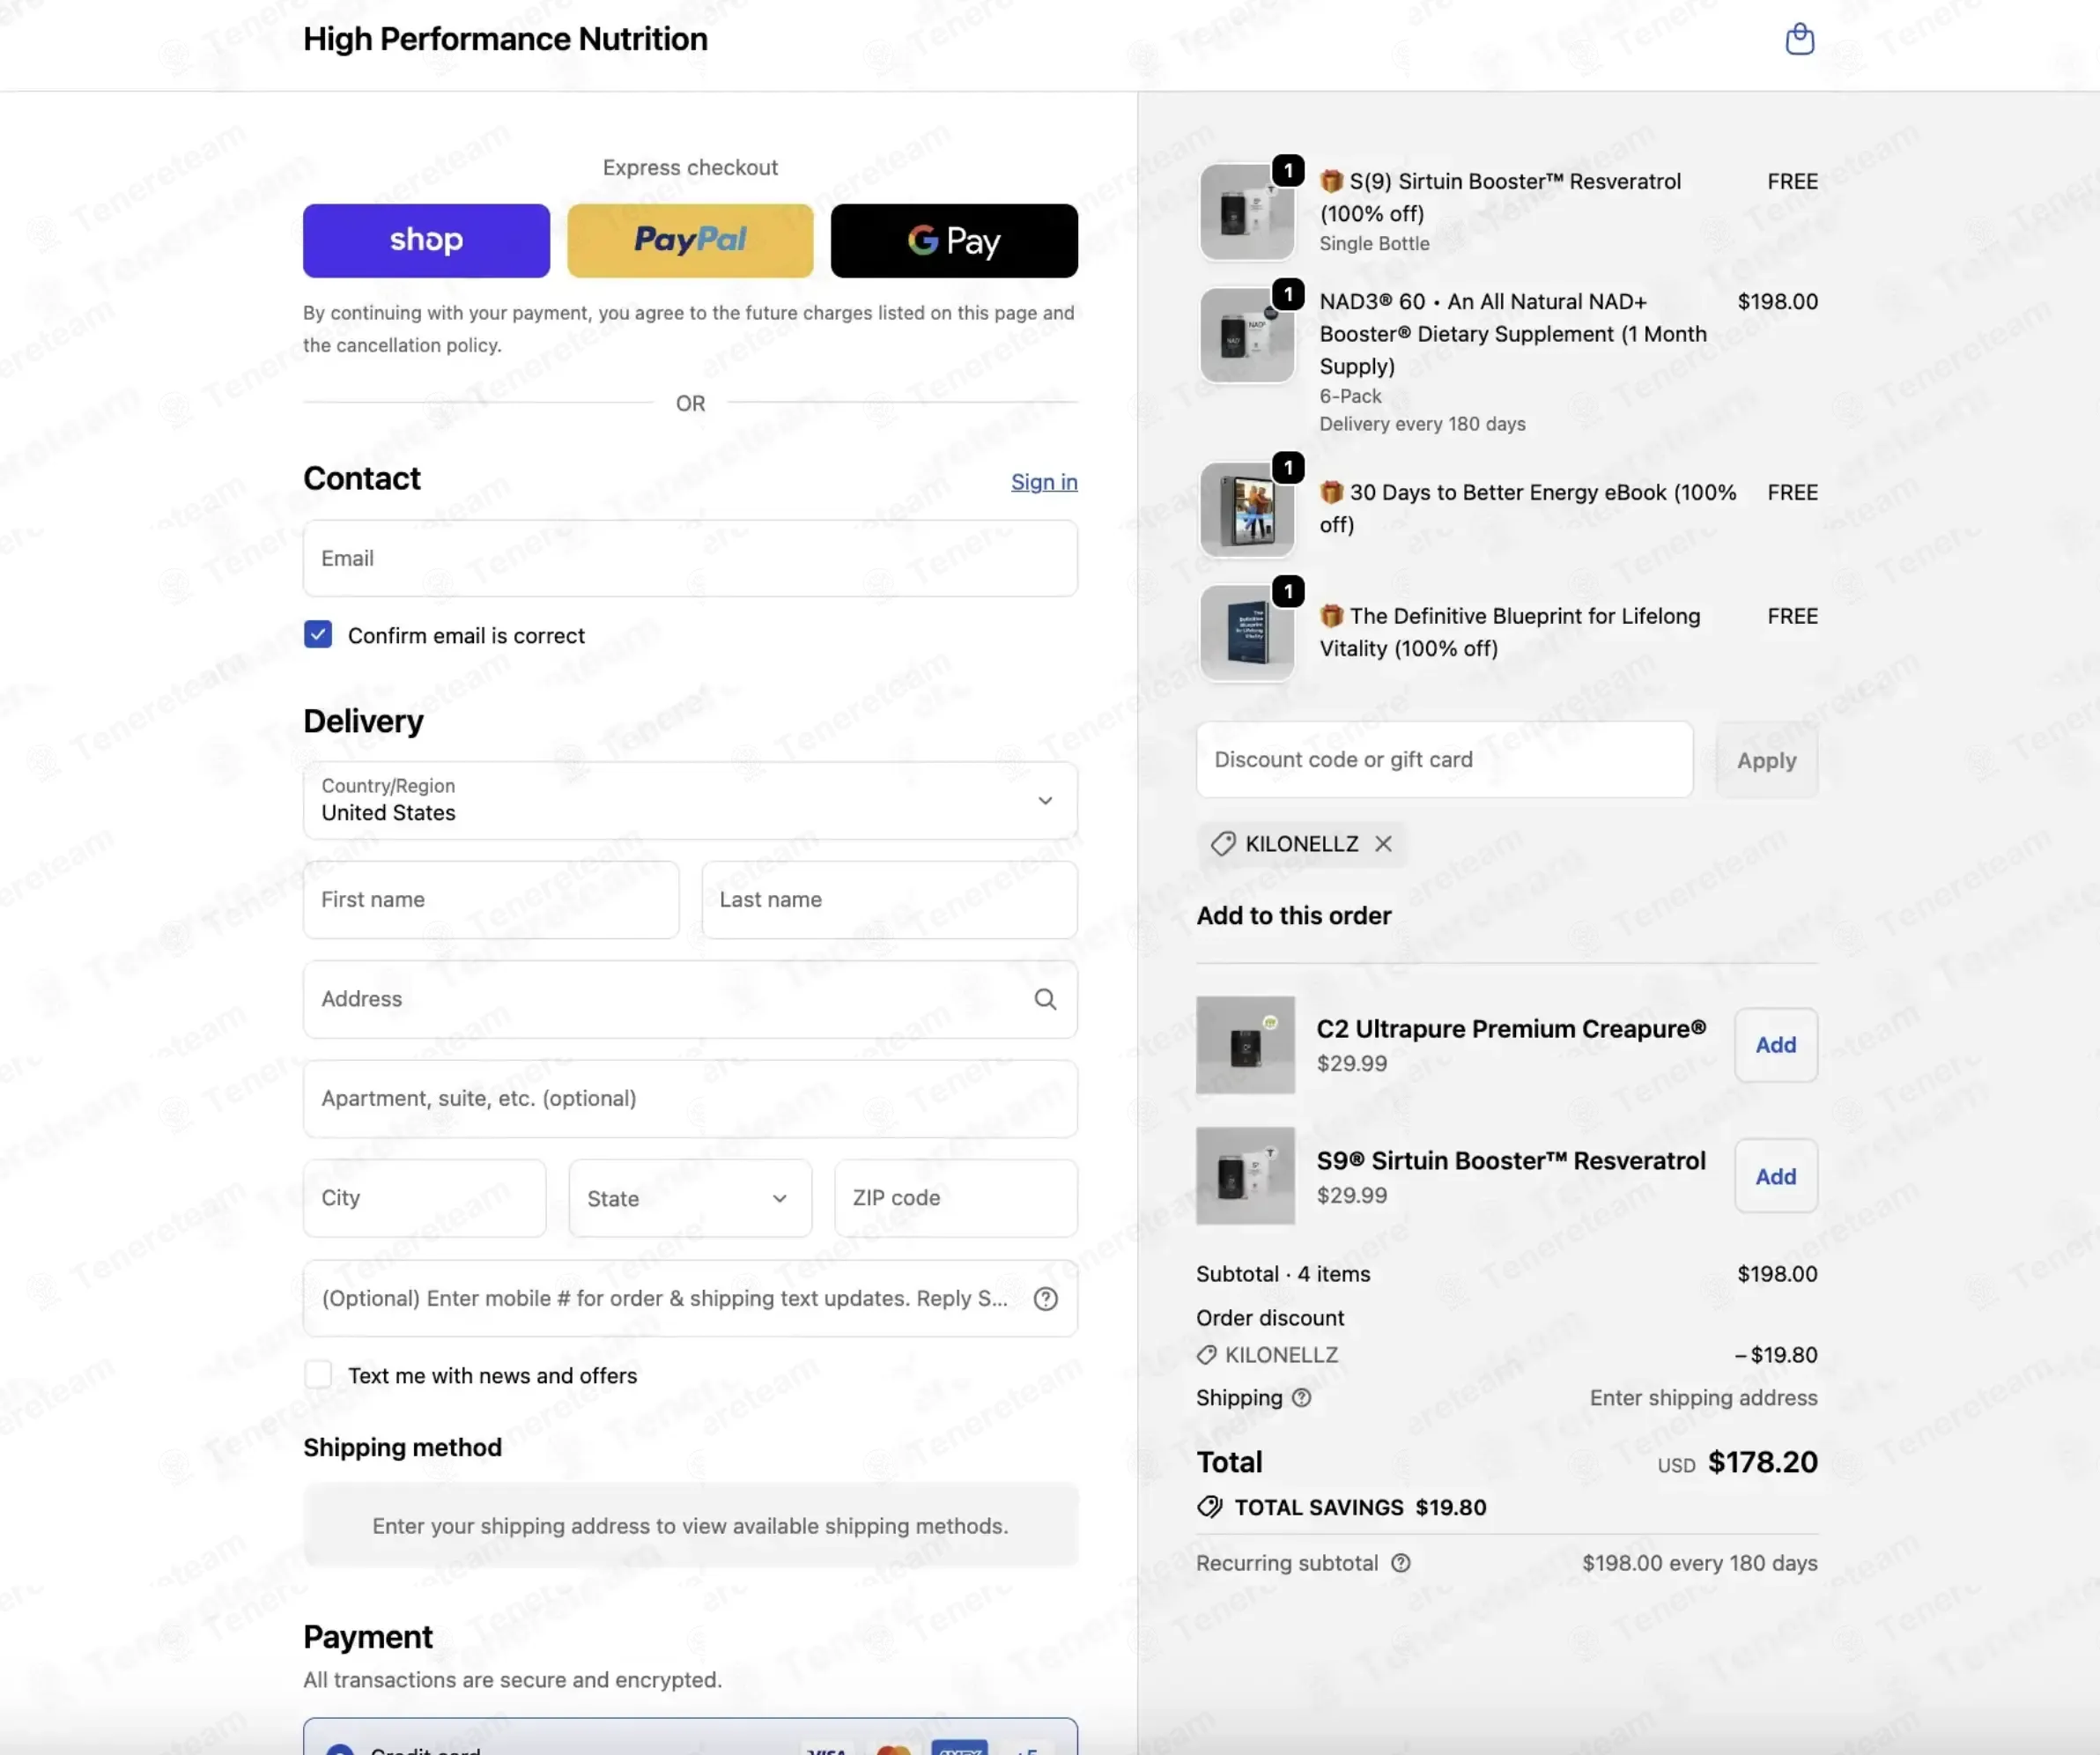Pay with Shop Pay express checkout
This screenshot has height=1755, width=2100.
click(426, 241)
